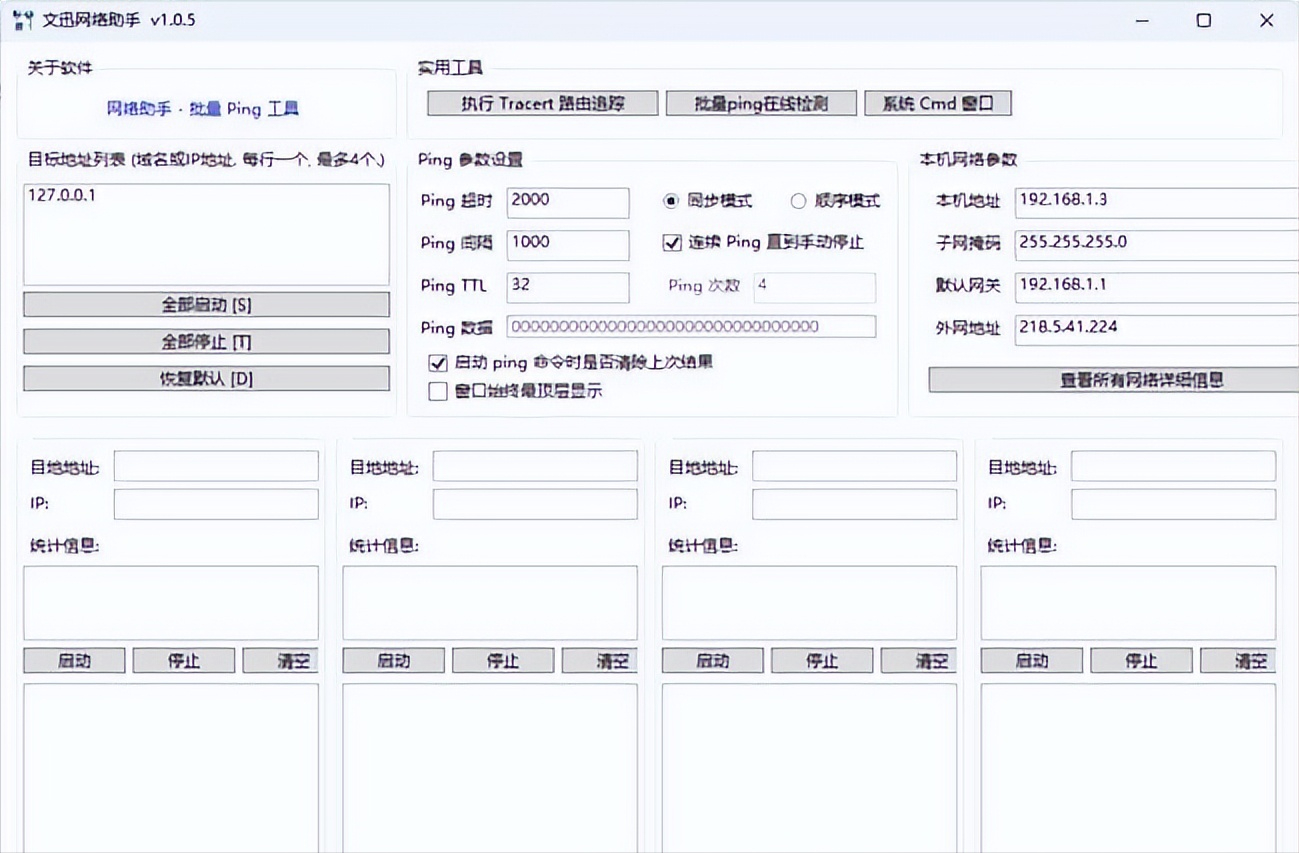The height and width of the screenshot is (853, 1299).
Task: Focus the target address list containing 127.0.0.1
Action: point(206,235)
